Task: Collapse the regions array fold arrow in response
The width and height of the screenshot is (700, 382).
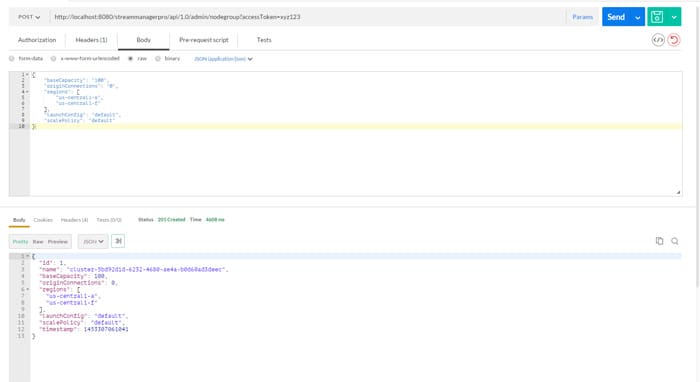Action: pyautogui.click(x=28, y=289)
